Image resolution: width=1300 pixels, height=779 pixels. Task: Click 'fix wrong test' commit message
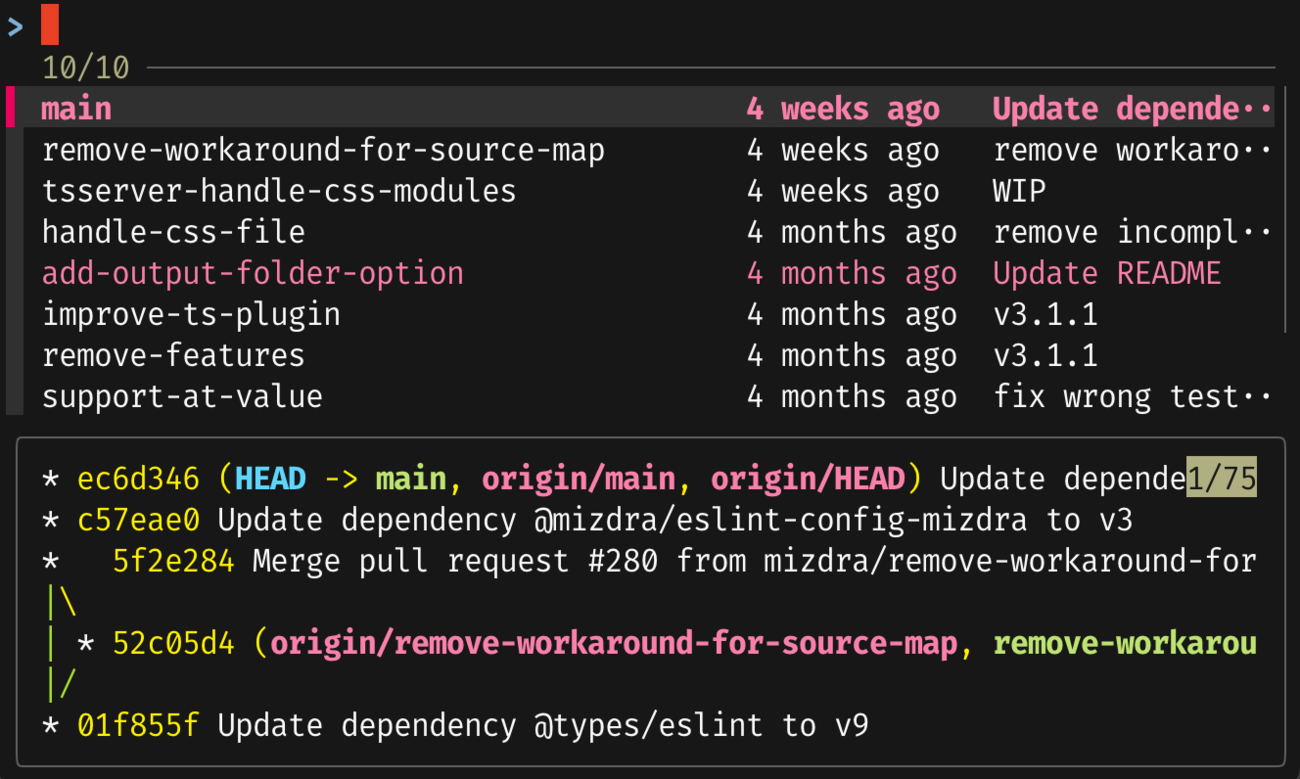point(1132,396)
